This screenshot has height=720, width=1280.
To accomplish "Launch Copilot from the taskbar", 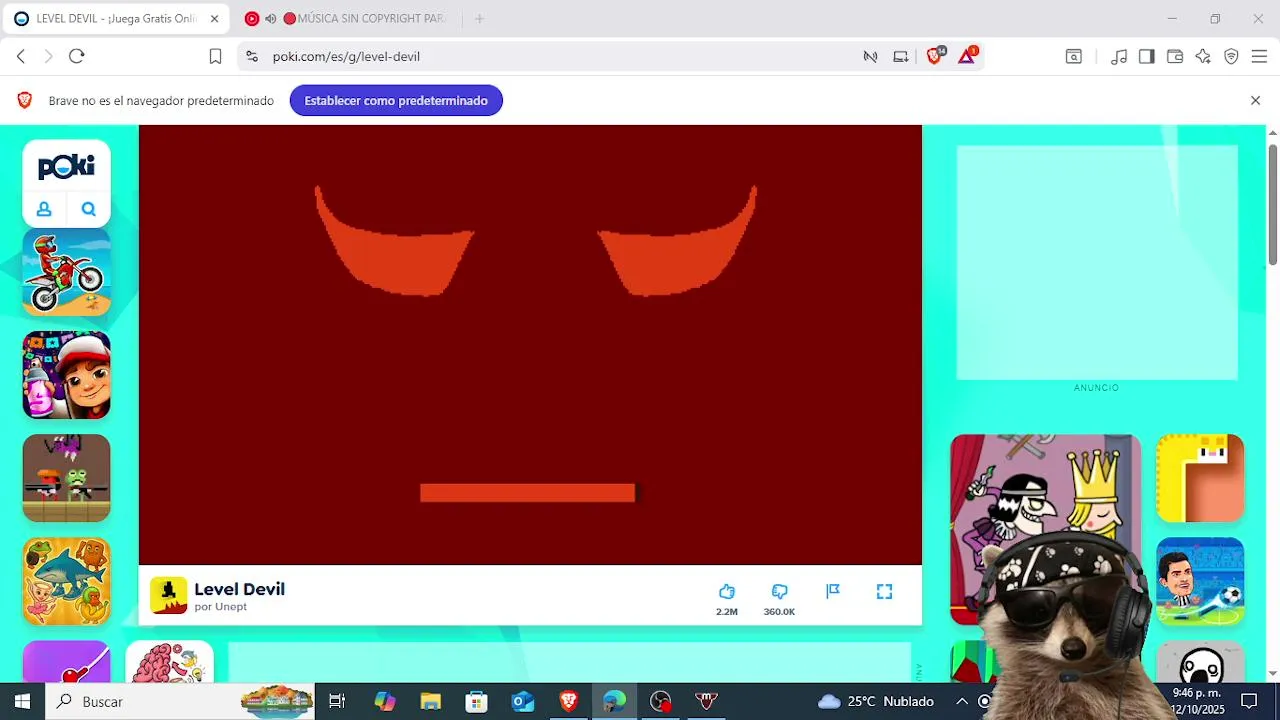I will [x=385, y=701].
